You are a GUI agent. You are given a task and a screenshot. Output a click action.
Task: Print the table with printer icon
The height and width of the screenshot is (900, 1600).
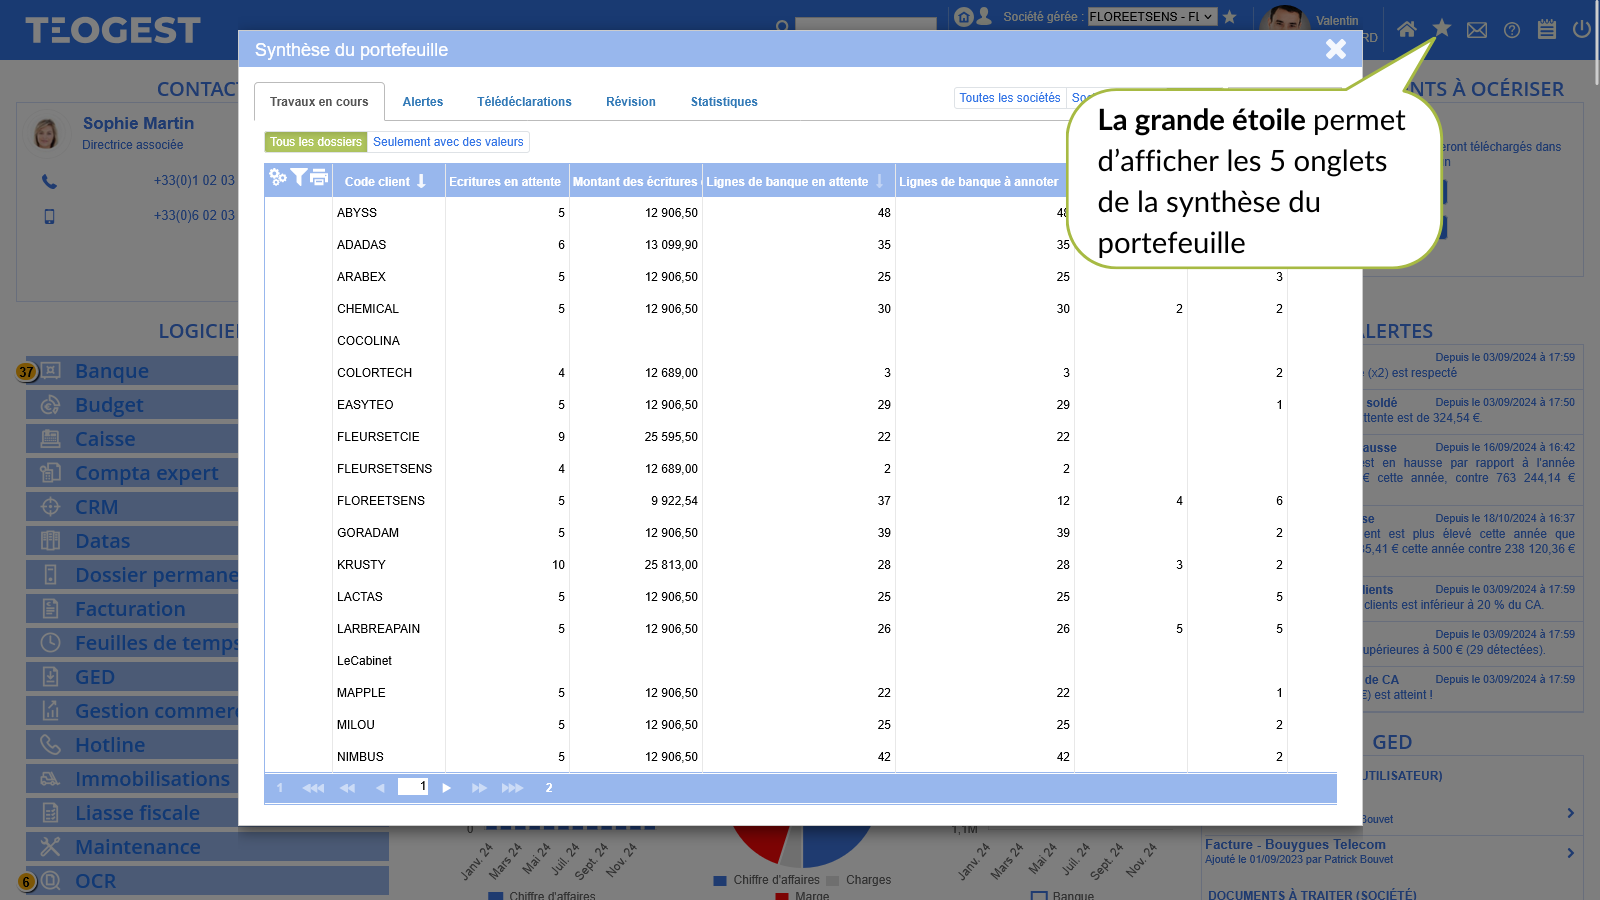[319, 178]
